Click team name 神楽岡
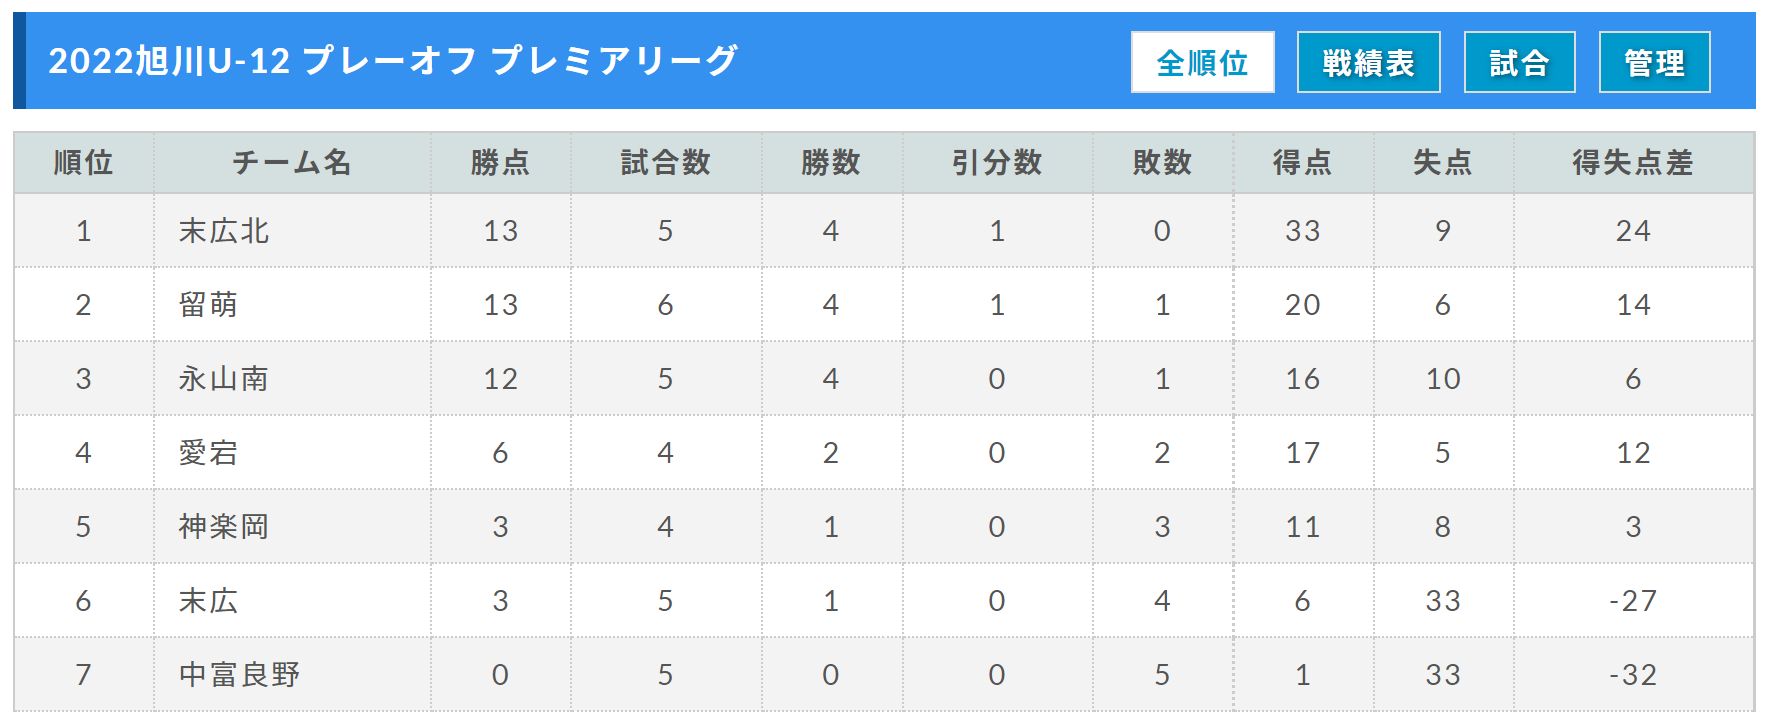 point(224,527)
